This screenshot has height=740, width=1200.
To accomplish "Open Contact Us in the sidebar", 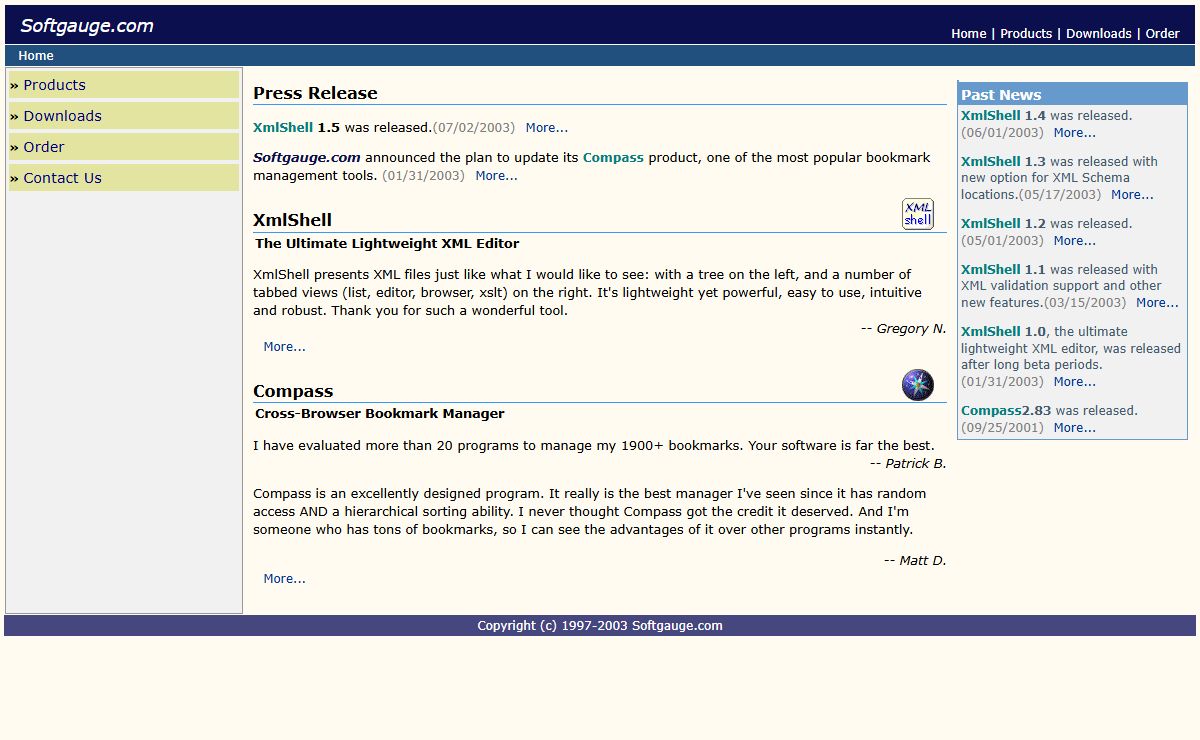I will [x=62, y=178].
